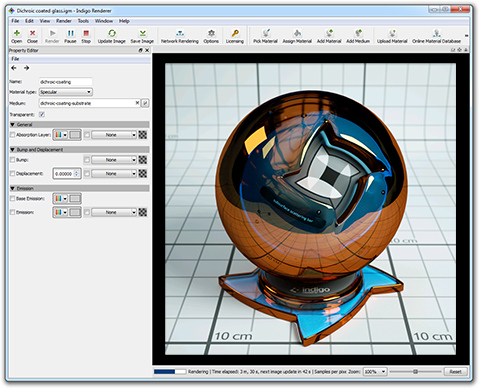Open the Render menu
The width and height of the screenshot is (480, 389).
pos(64,21)
